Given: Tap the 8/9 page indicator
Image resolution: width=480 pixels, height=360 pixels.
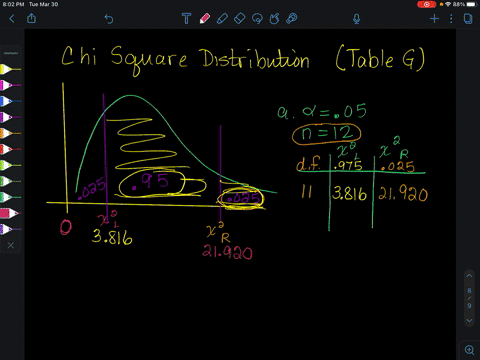Looking at the screenshot, I should point(469,298).
